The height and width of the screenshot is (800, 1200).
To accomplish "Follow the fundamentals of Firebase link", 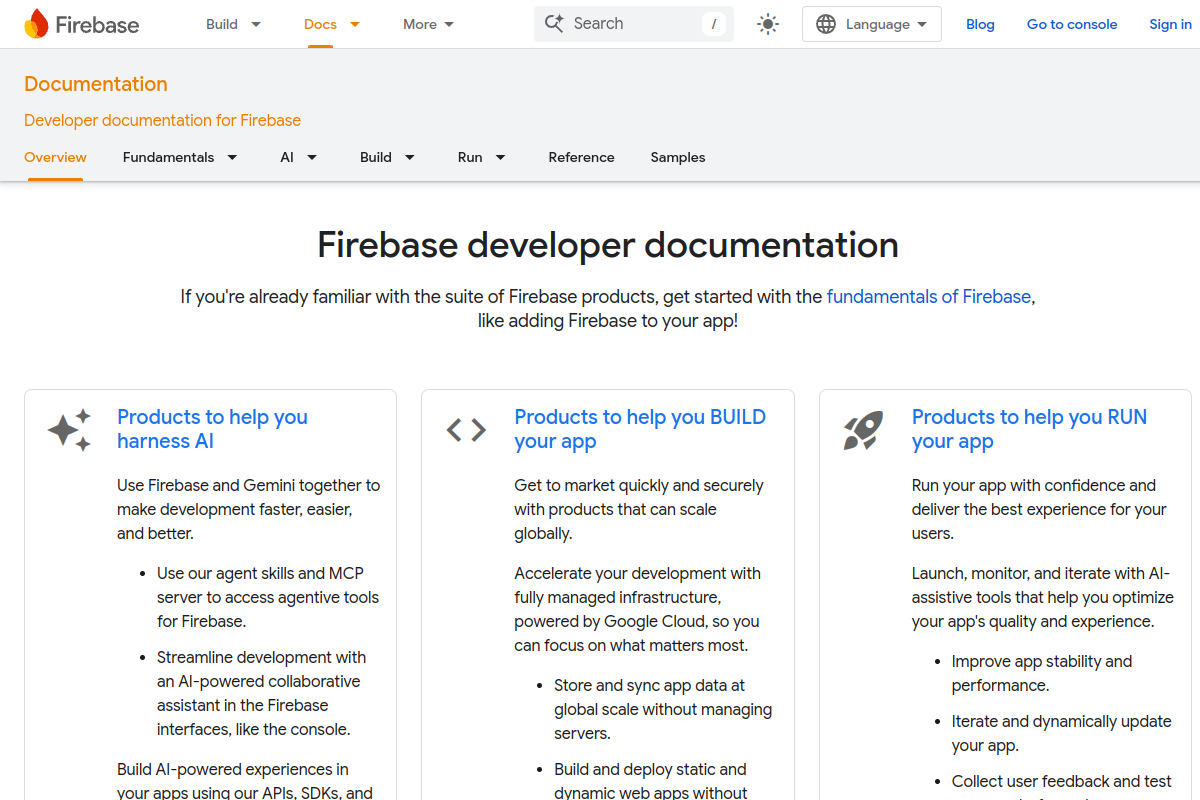I will pyautogui.click(x=929, y=297).
